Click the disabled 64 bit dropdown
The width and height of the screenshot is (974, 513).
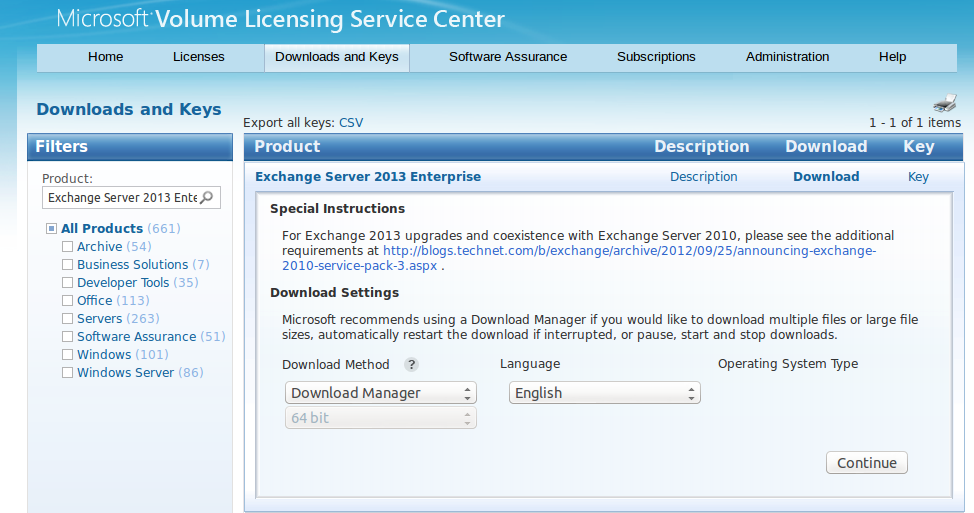(381, 418)
